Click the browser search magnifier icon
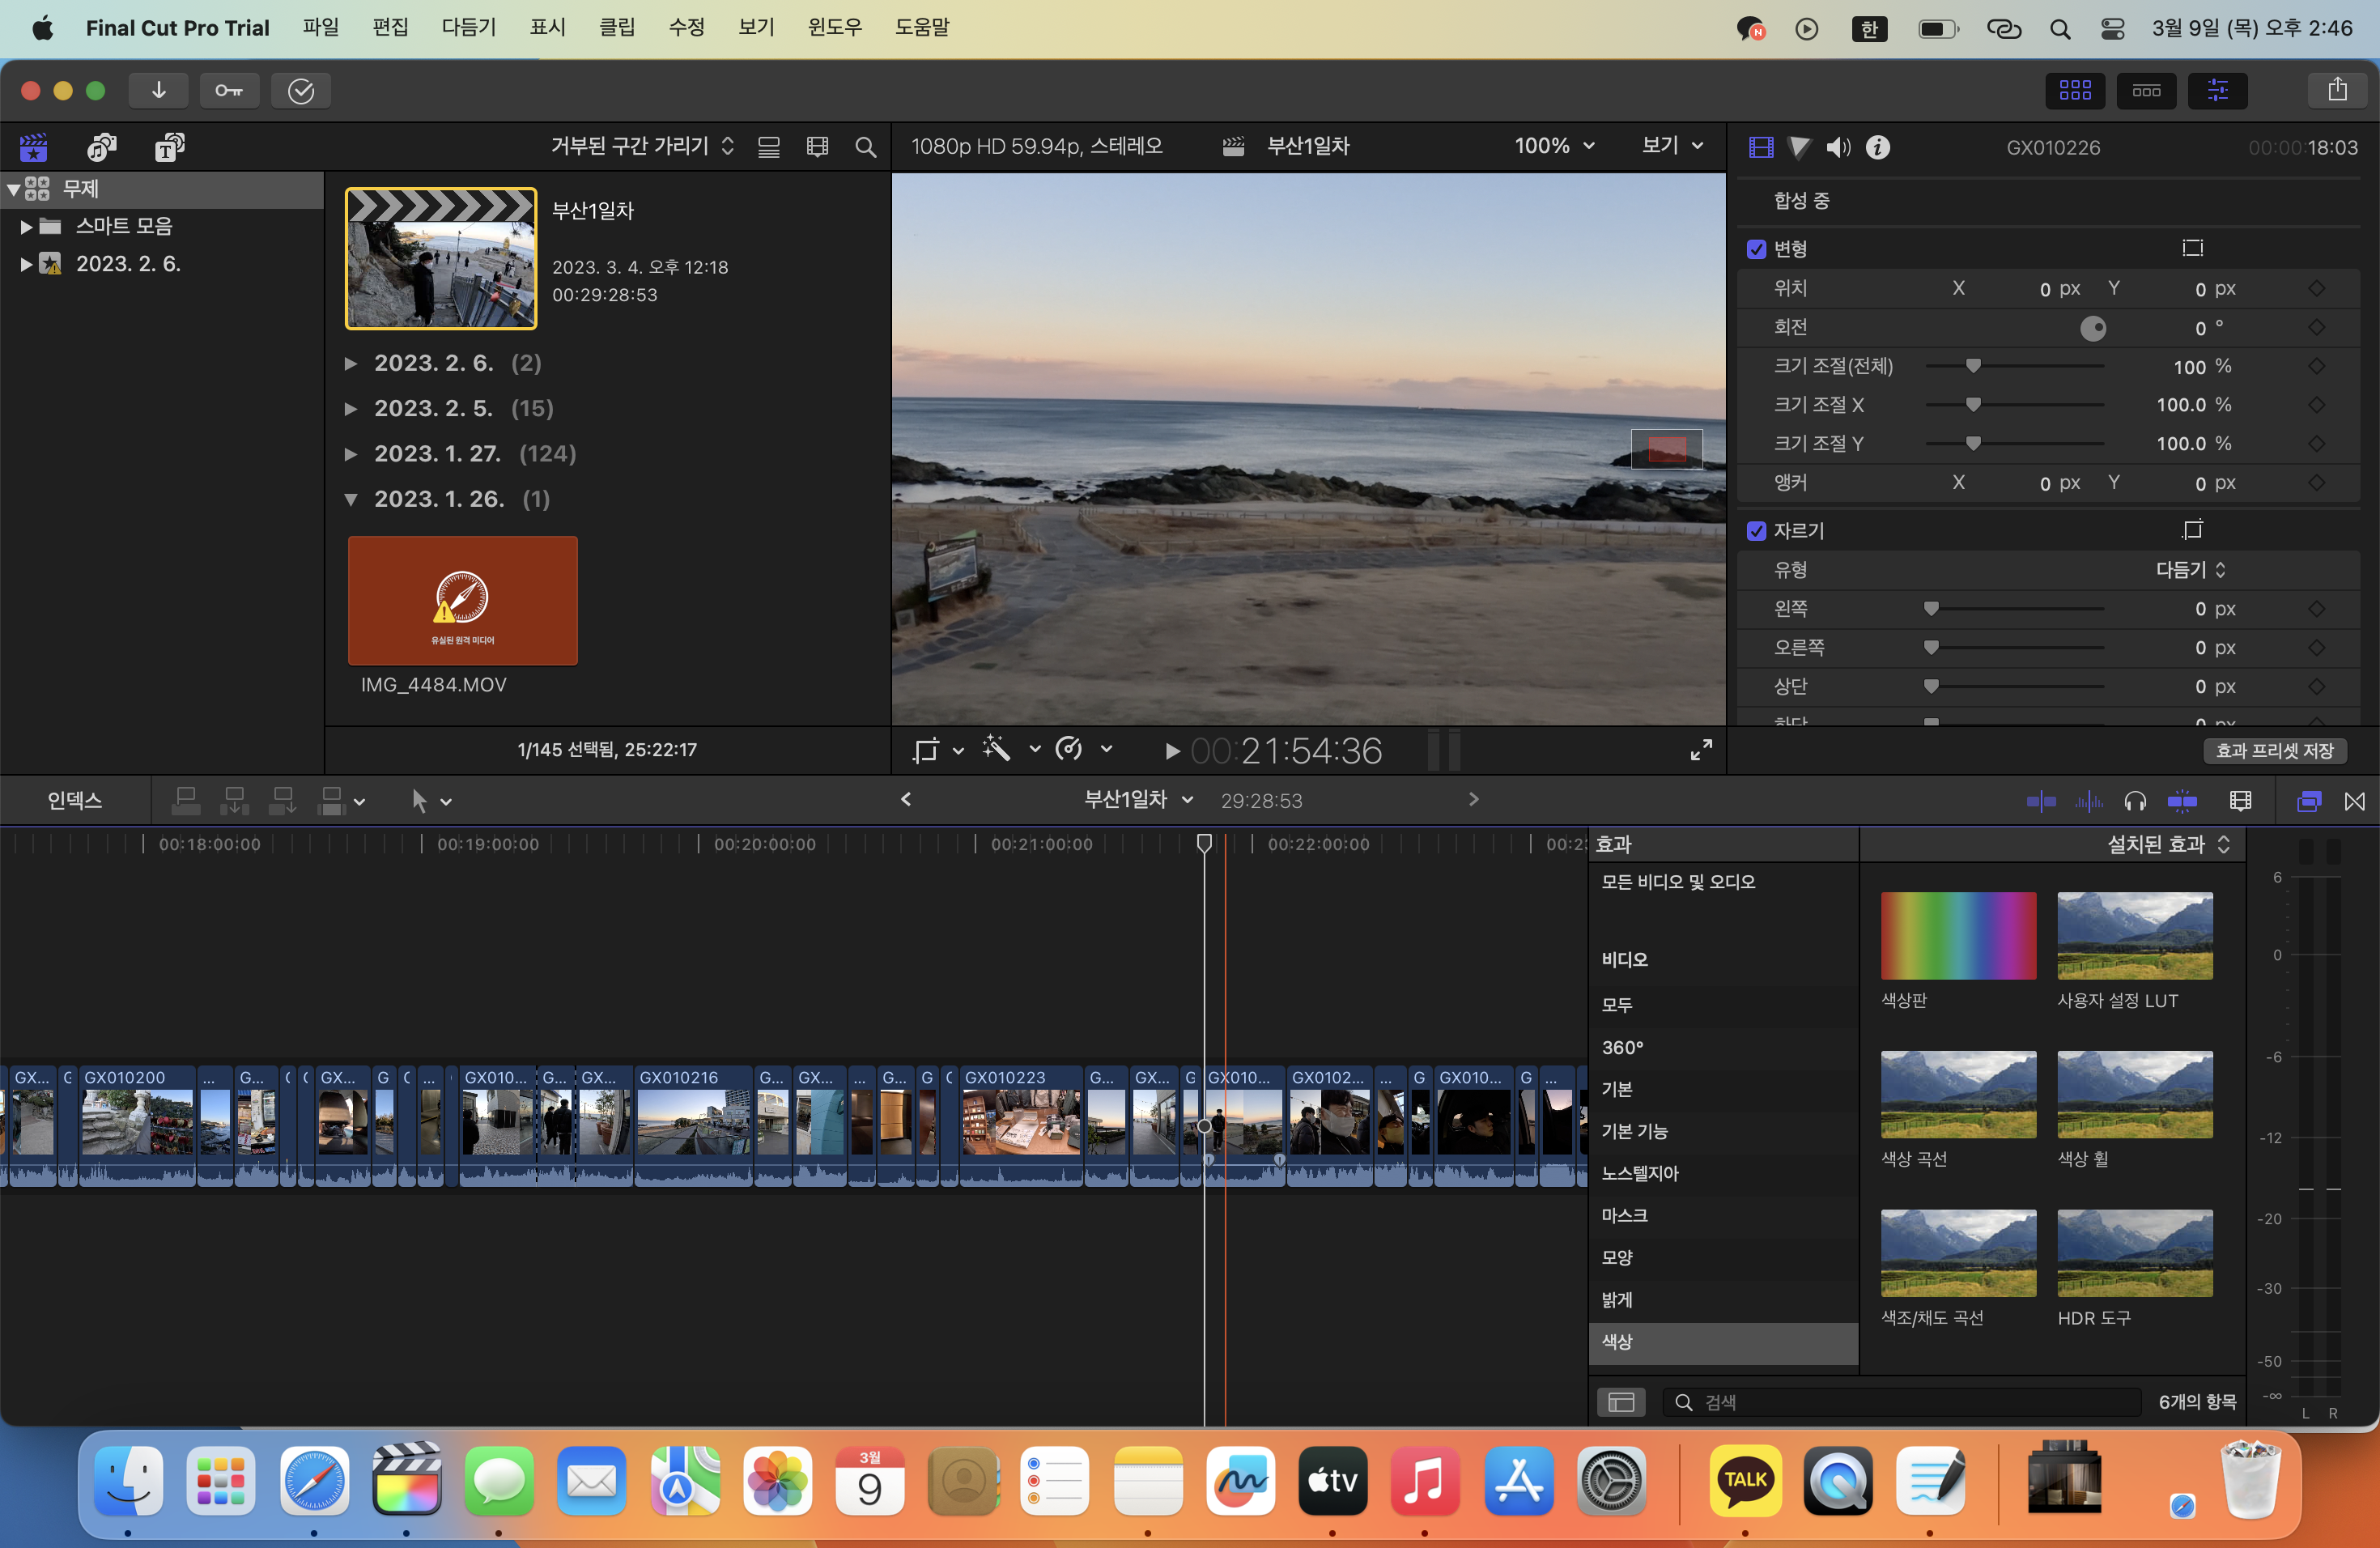Screen dimensions: 2380x1548 [x=865, y=147]
